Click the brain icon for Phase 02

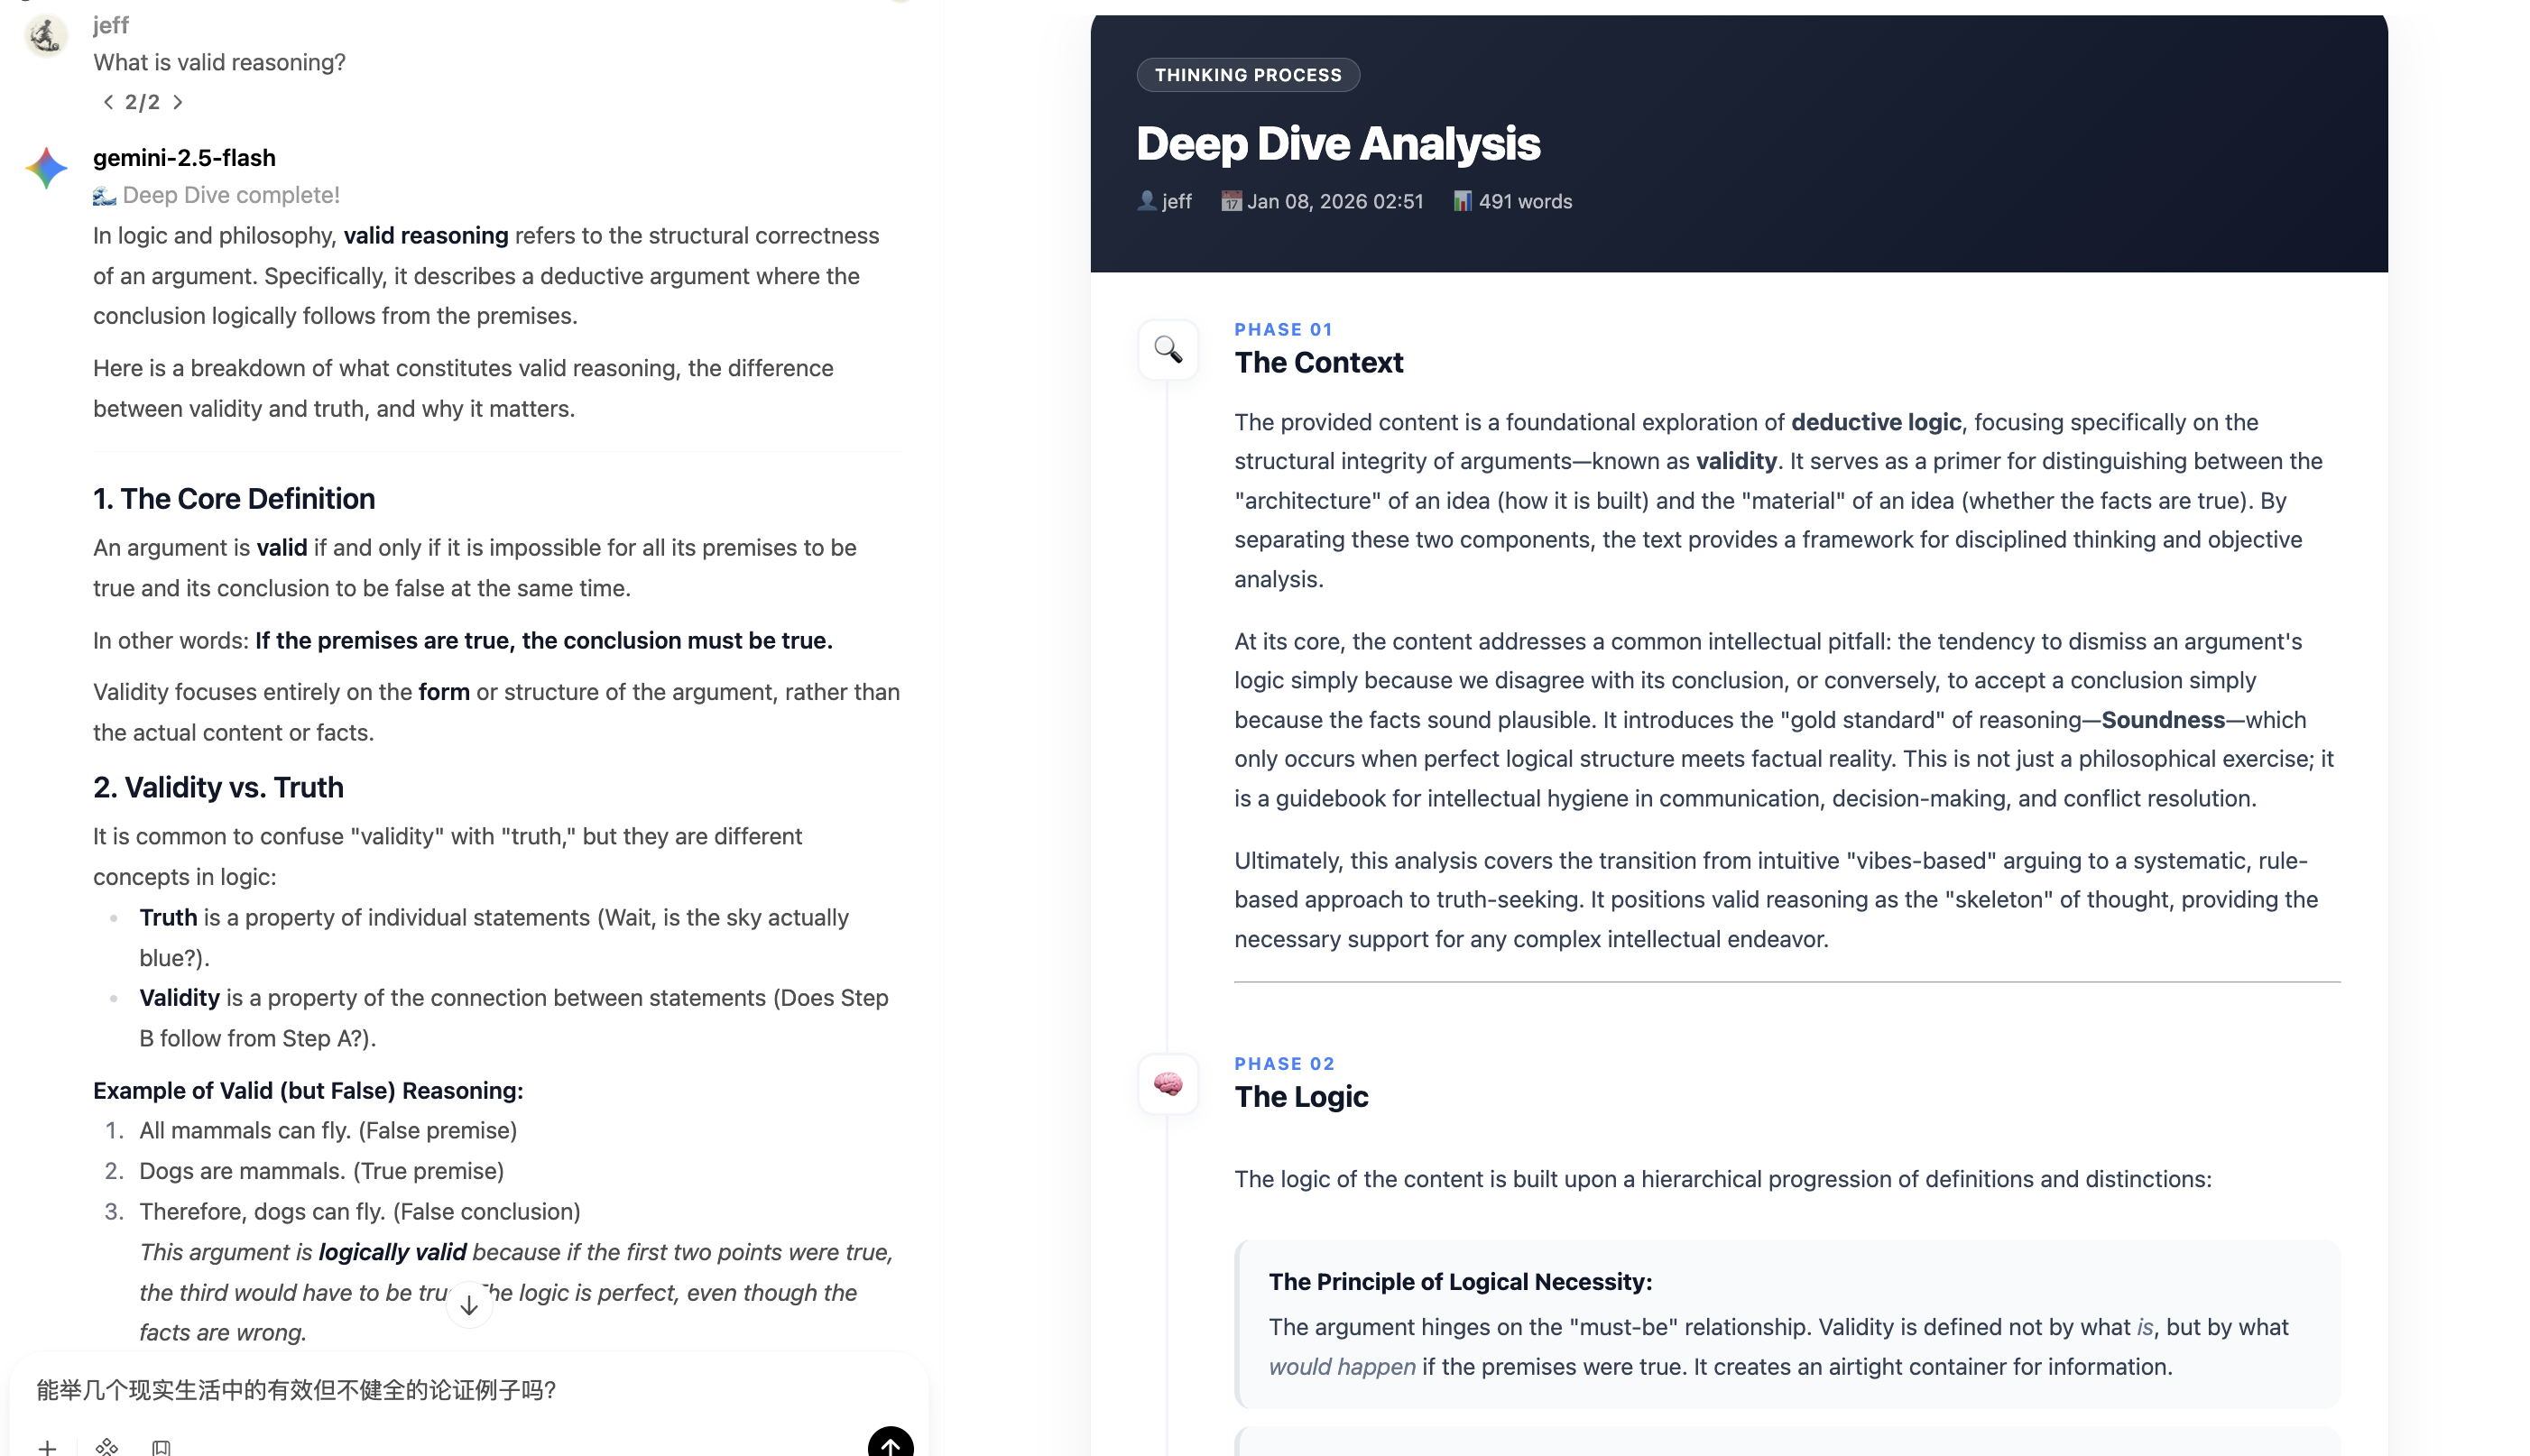[x=1167, y=1083]
